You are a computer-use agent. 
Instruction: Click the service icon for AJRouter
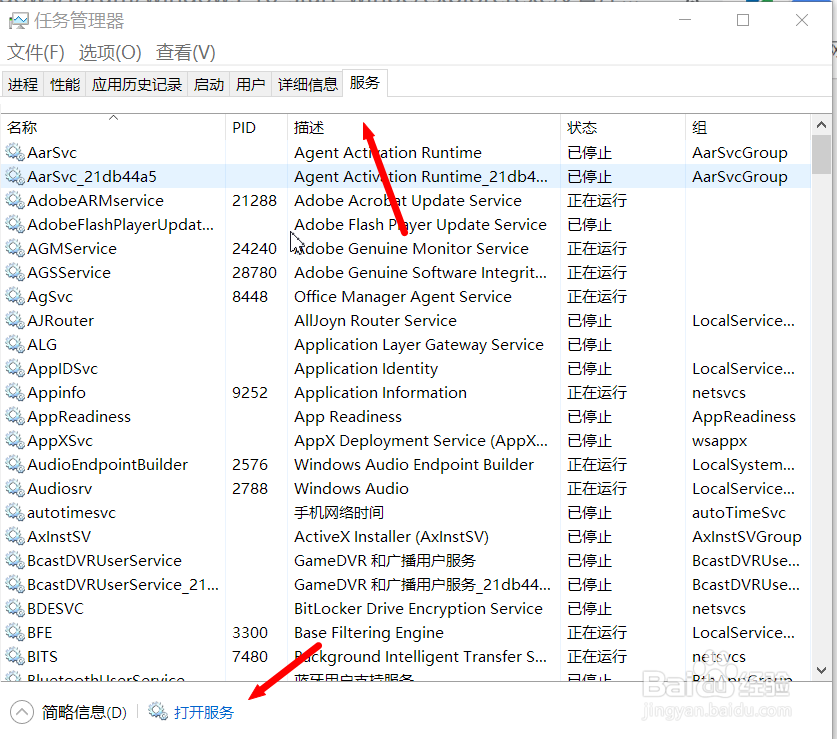15,320
